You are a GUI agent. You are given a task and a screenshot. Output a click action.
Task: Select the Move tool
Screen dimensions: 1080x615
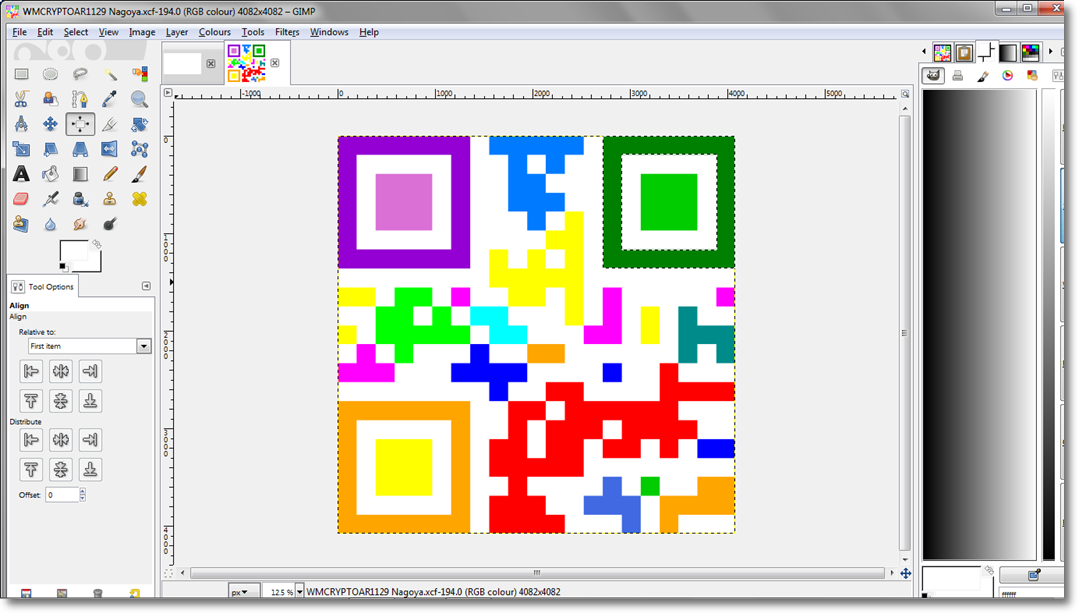click(x=50, y=124)
